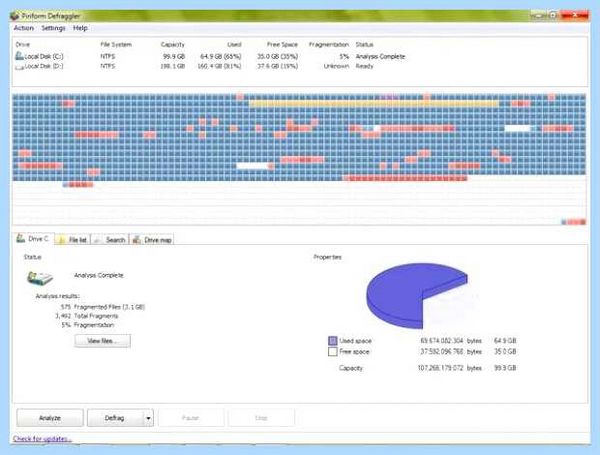Click the View files button

click(x=103, y=341)
